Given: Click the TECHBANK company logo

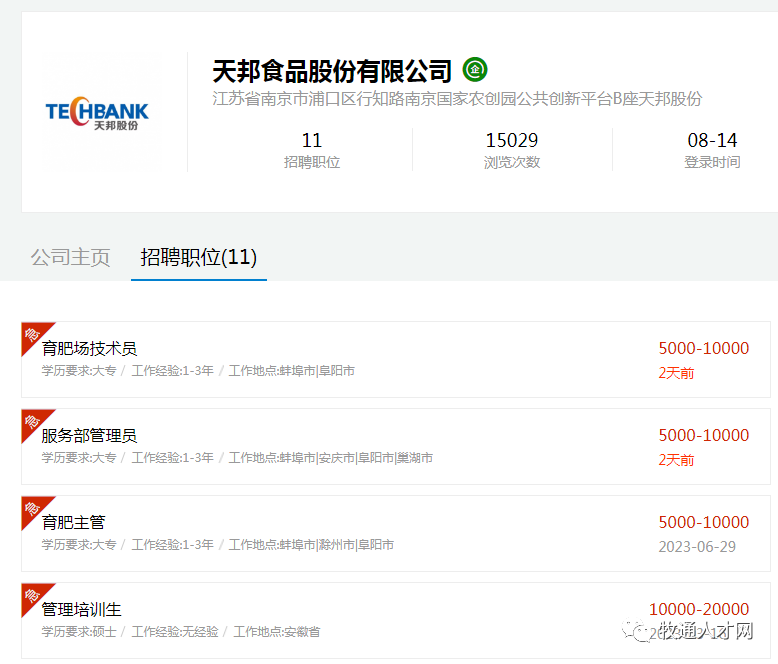Looking at the screenshot, I should click(97, 114).
